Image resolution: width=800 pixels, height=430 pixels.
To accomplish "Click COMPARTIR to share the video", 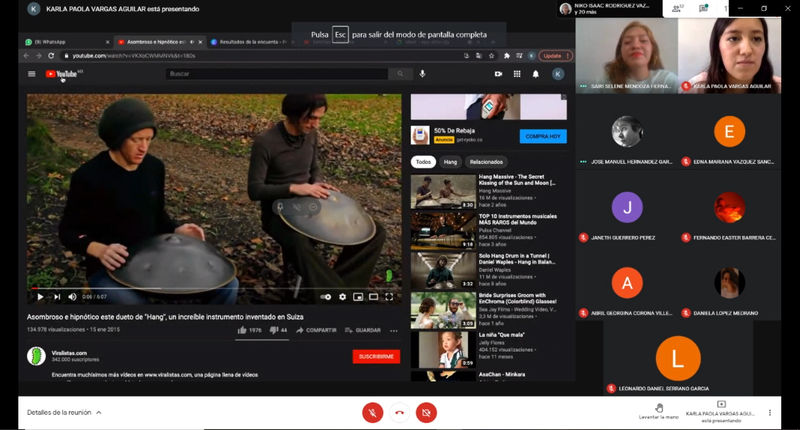I will click(x=316, y=331).
